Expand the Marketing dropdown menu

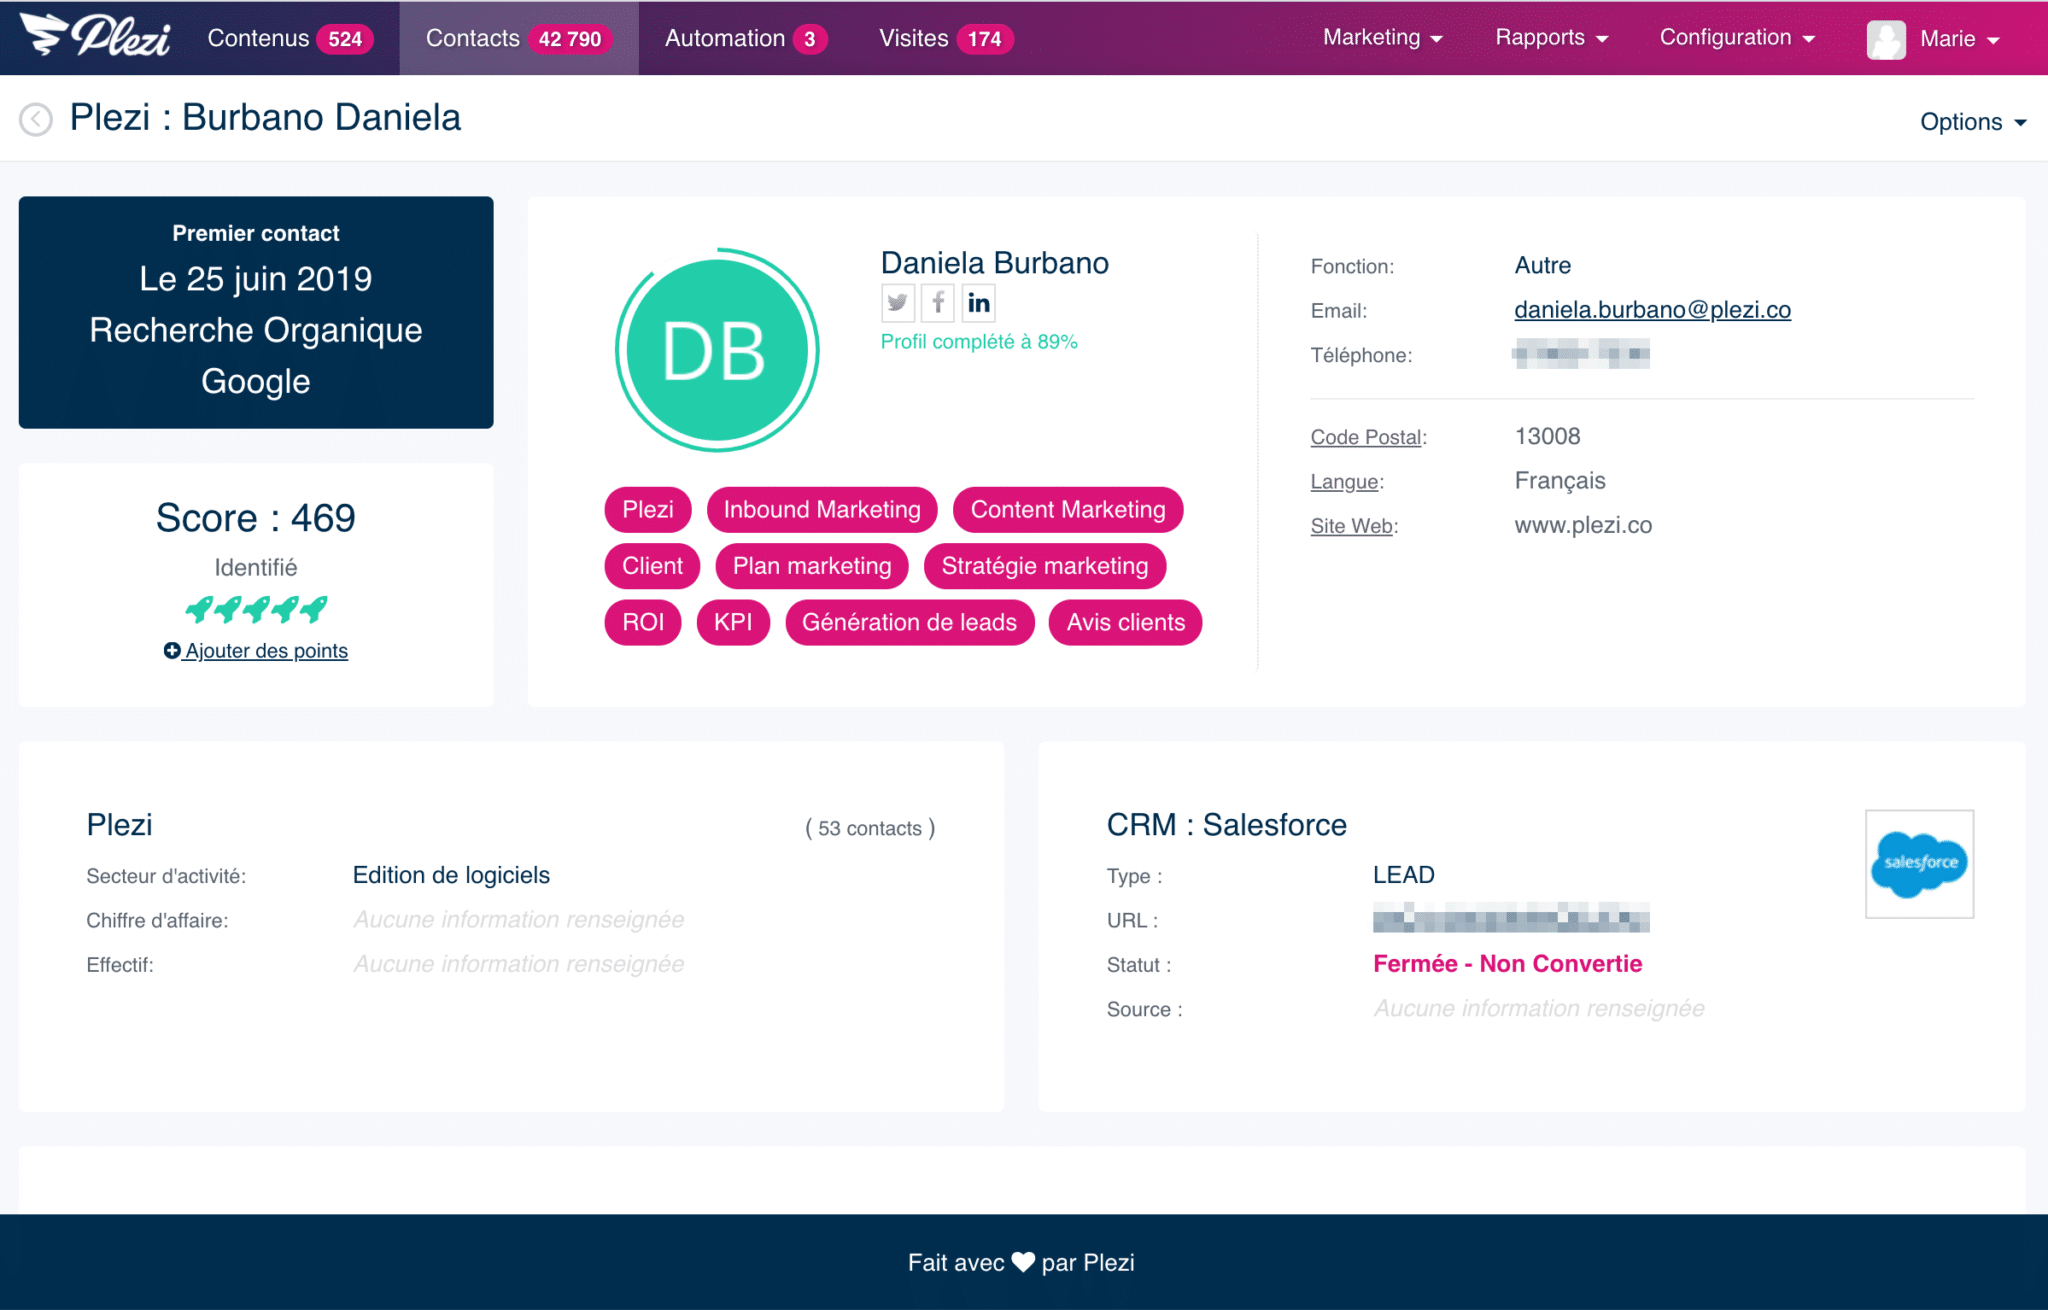[1383, 38]
